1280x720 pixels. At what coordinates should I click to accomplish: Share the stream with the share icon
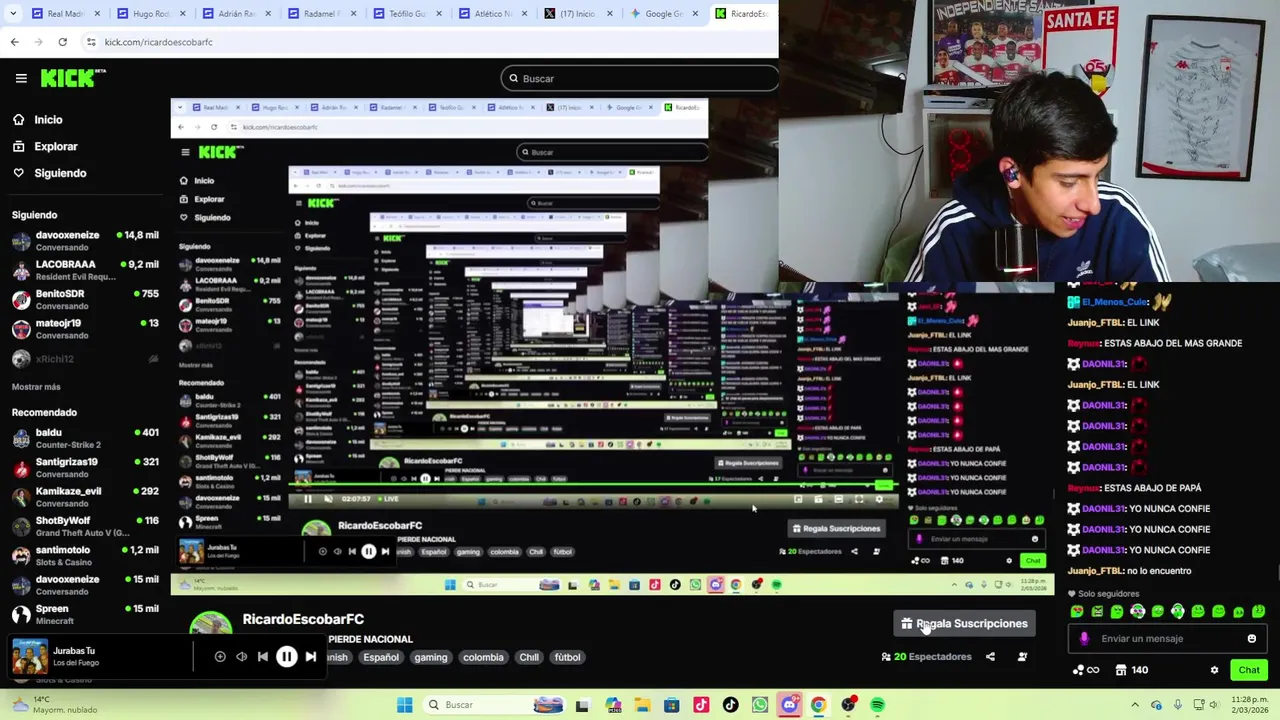(990, 657)
